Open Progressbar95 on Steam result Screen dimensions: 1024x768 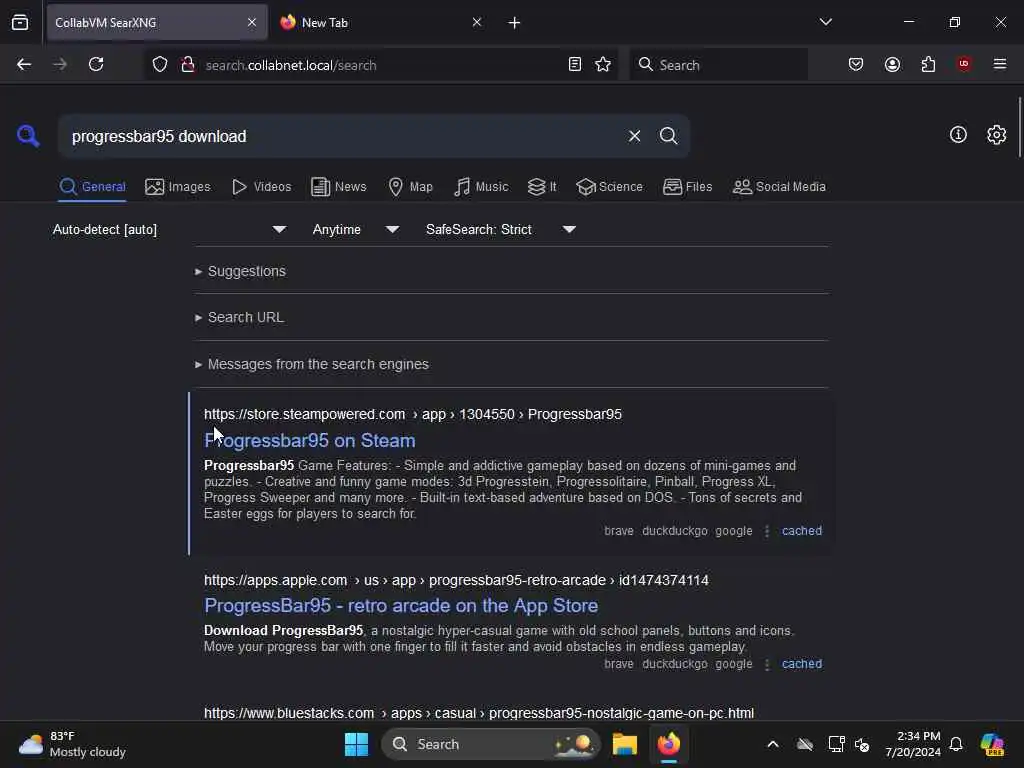(310, 441)
